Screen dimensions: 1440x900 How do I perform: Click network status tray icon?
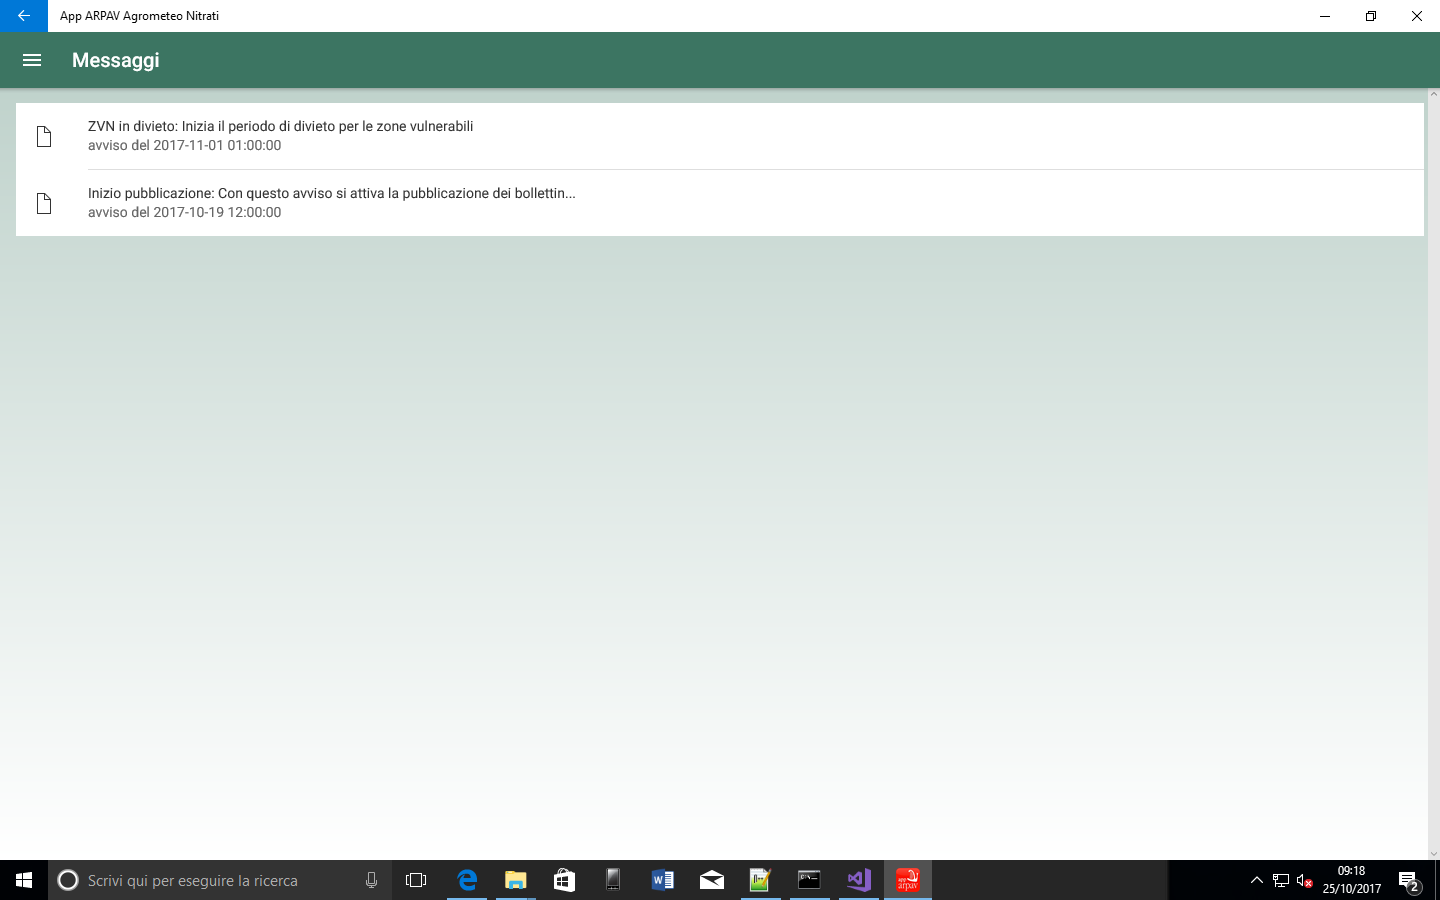coord(1281,880)
